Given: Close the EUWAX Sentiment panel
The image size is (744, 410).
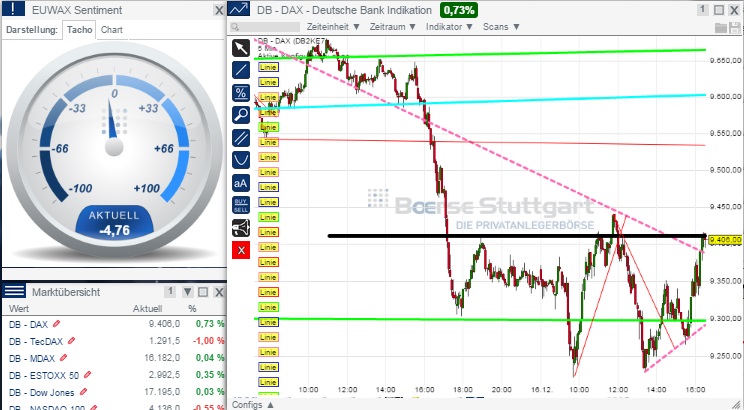Looking at the screenshot, I should (x=219, y=10).
